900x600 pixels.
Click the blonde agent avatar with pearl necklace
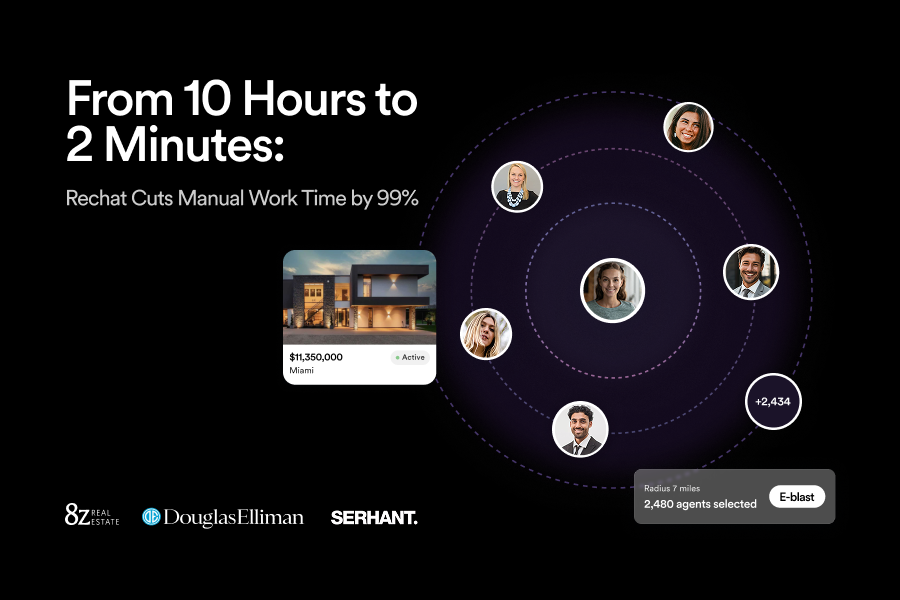(x=516, y=187)
